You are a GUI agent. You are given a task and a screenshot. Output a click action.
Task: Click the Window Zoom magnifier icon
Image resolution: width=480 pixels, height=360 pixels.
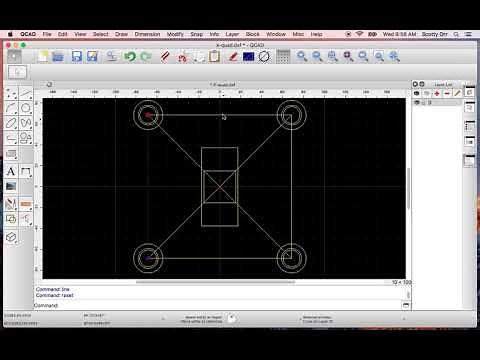(x=379, y=56)
